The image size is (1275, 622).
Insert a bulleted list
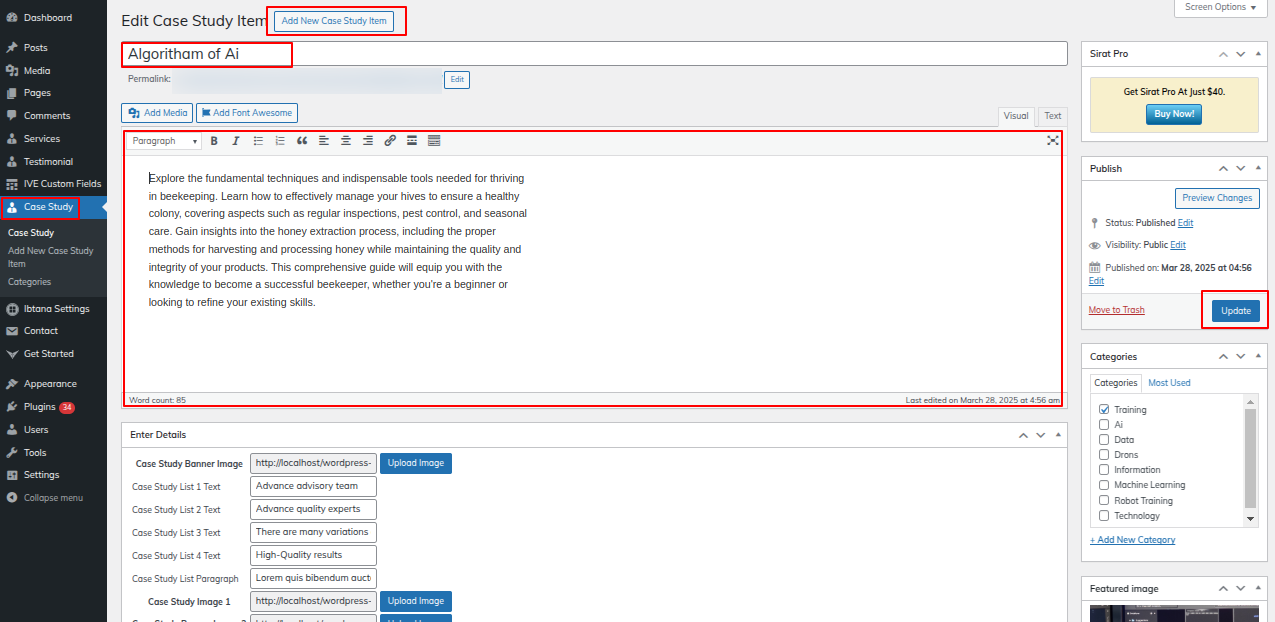pyautogui.click(x=258, y=141)
